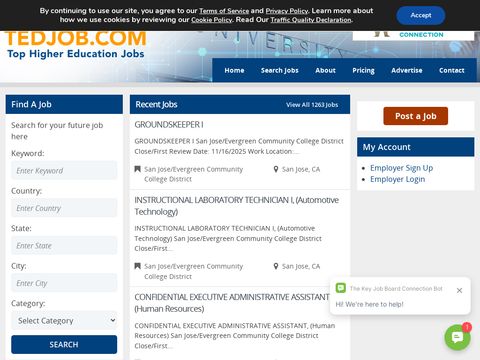Click the Country input field
Viewport: 480px width, 360px height.
64,208
